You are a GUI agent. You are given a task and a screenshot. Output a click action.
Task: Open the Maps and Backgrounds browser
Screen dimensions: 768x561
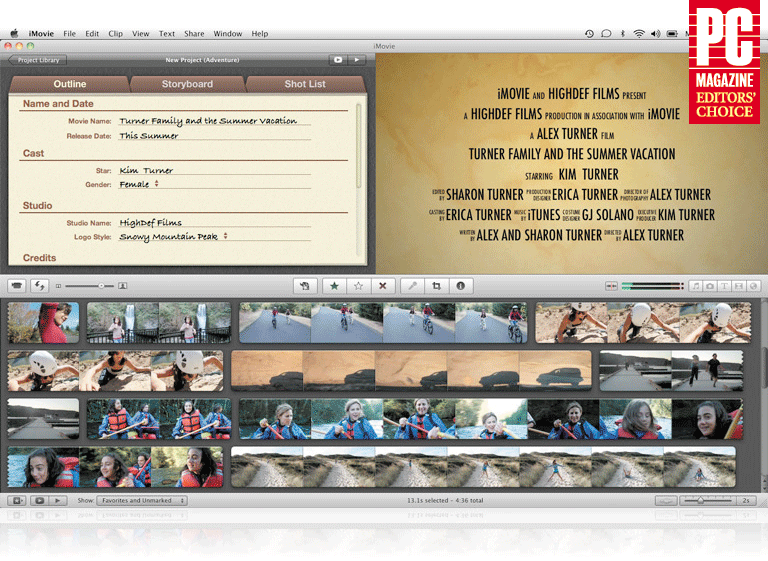click(x=753, y=286)
